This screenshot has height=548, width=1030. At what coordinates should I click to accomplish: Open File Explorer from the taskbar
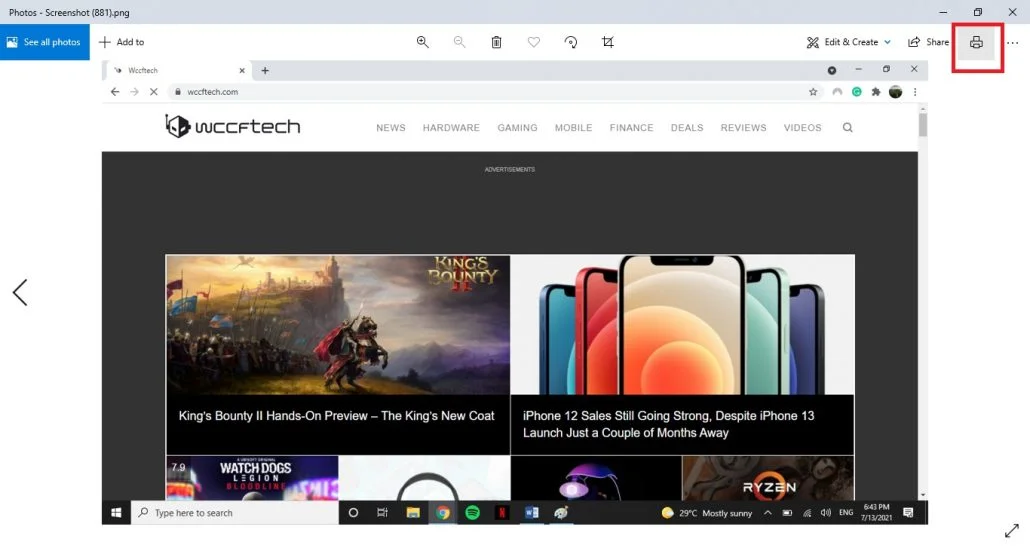point(413,513)
